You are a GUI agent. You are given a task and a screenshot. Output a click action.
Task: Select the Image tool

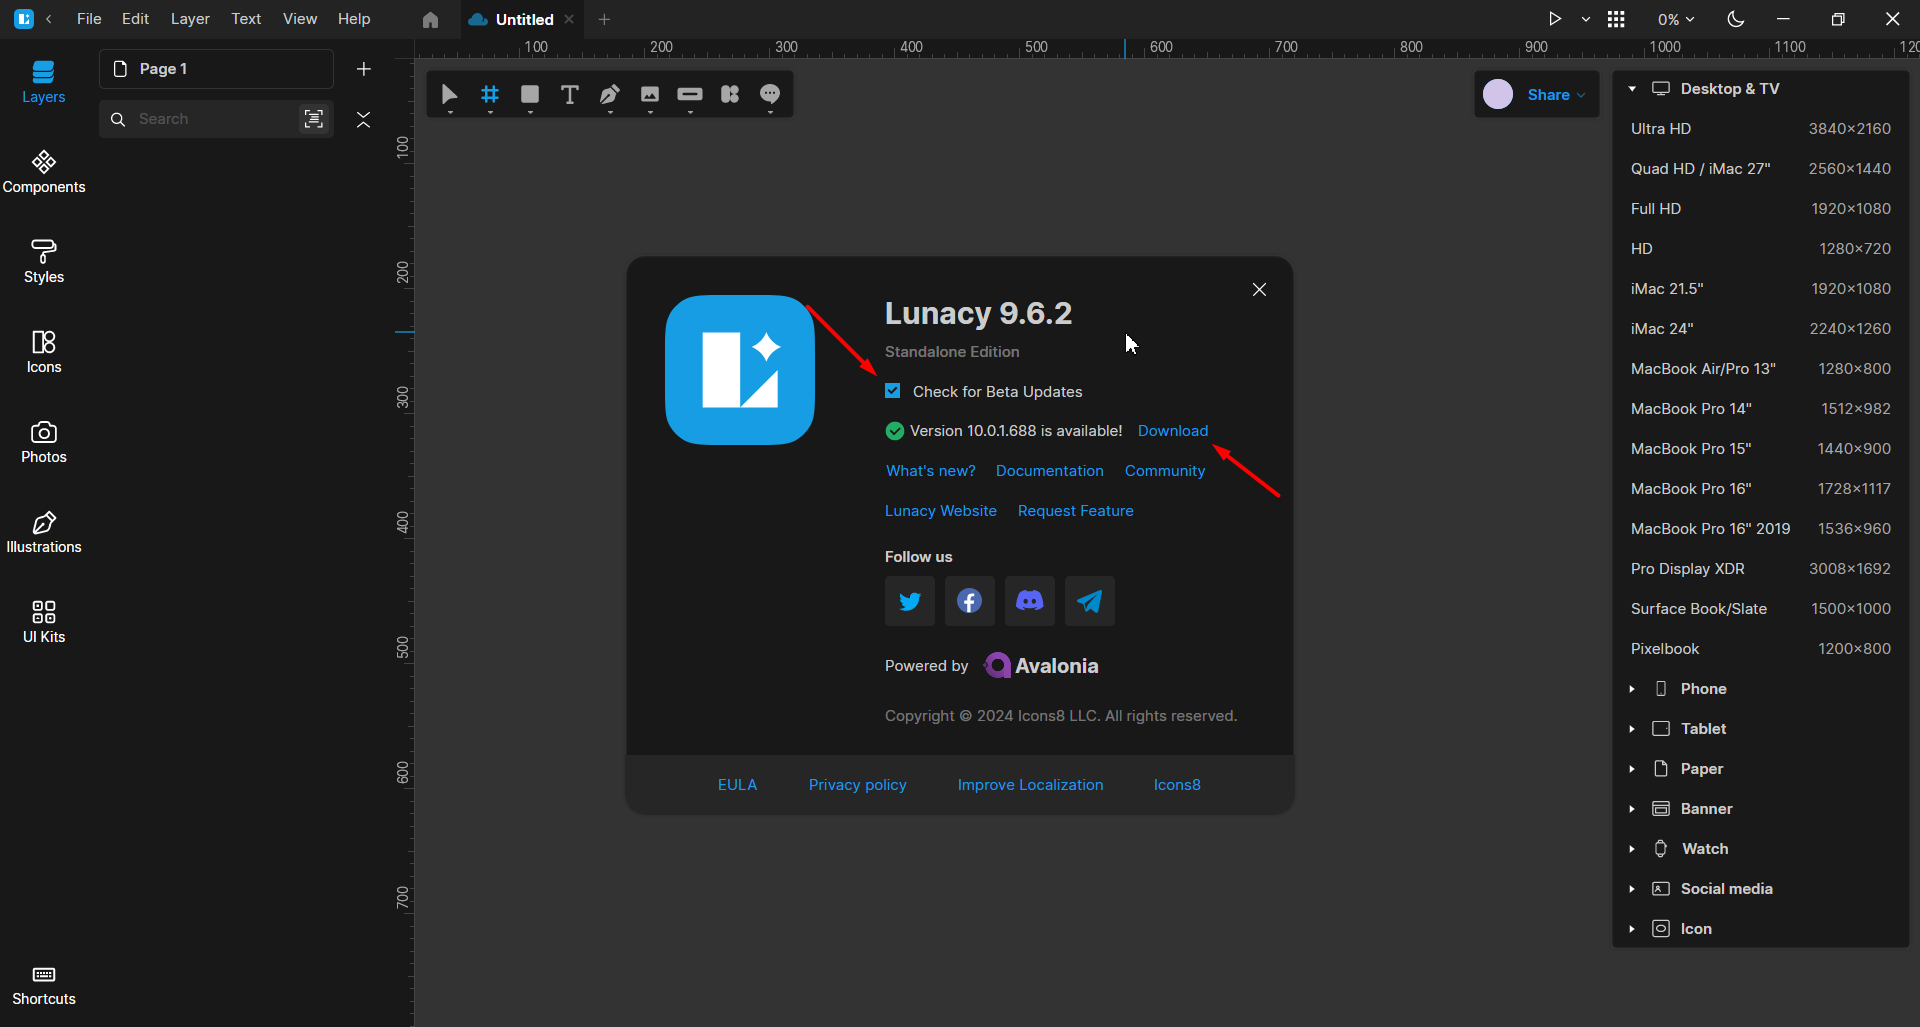(x=650, y=94)
